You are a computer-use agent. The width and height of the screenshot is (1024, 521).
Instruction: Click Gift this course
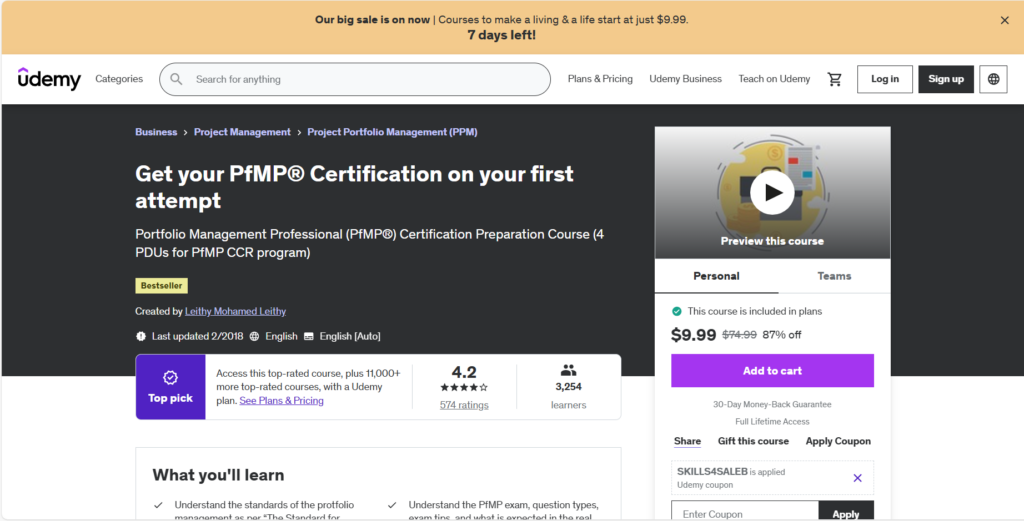point(753,441)
